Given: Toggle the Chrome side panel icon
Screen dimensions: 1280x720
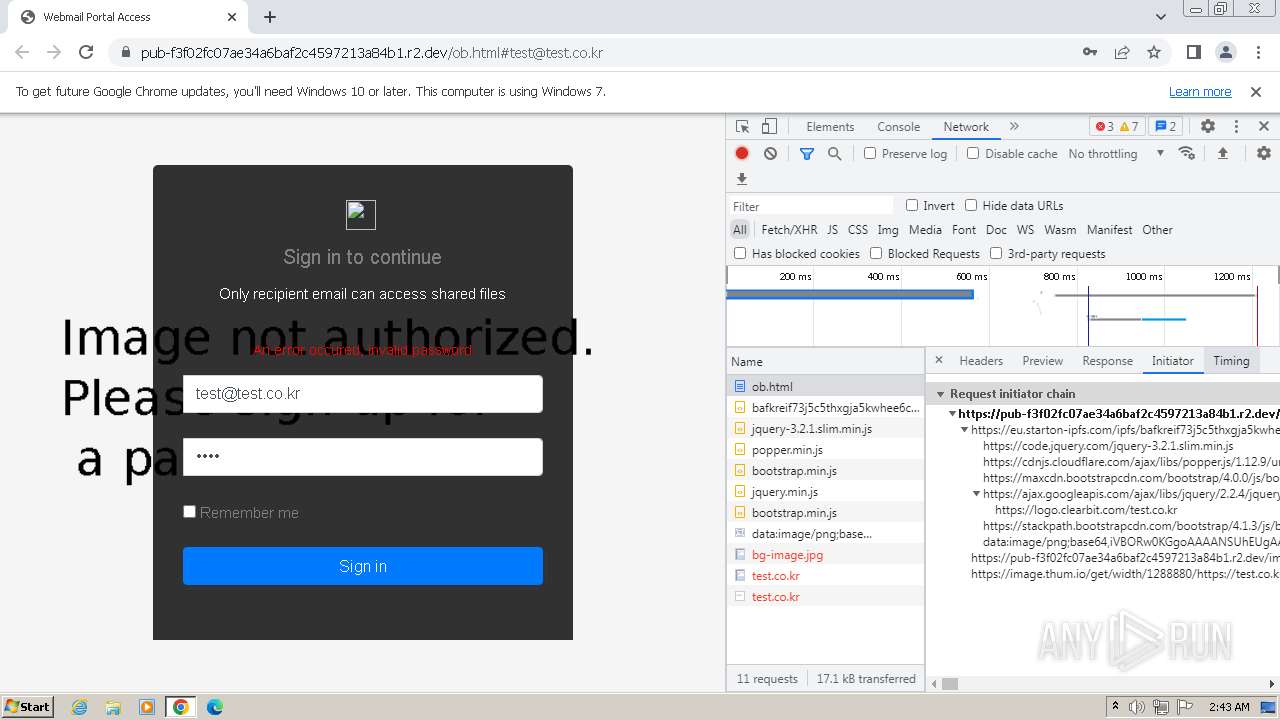Looking at the screenshot, I should point(1193,52).
